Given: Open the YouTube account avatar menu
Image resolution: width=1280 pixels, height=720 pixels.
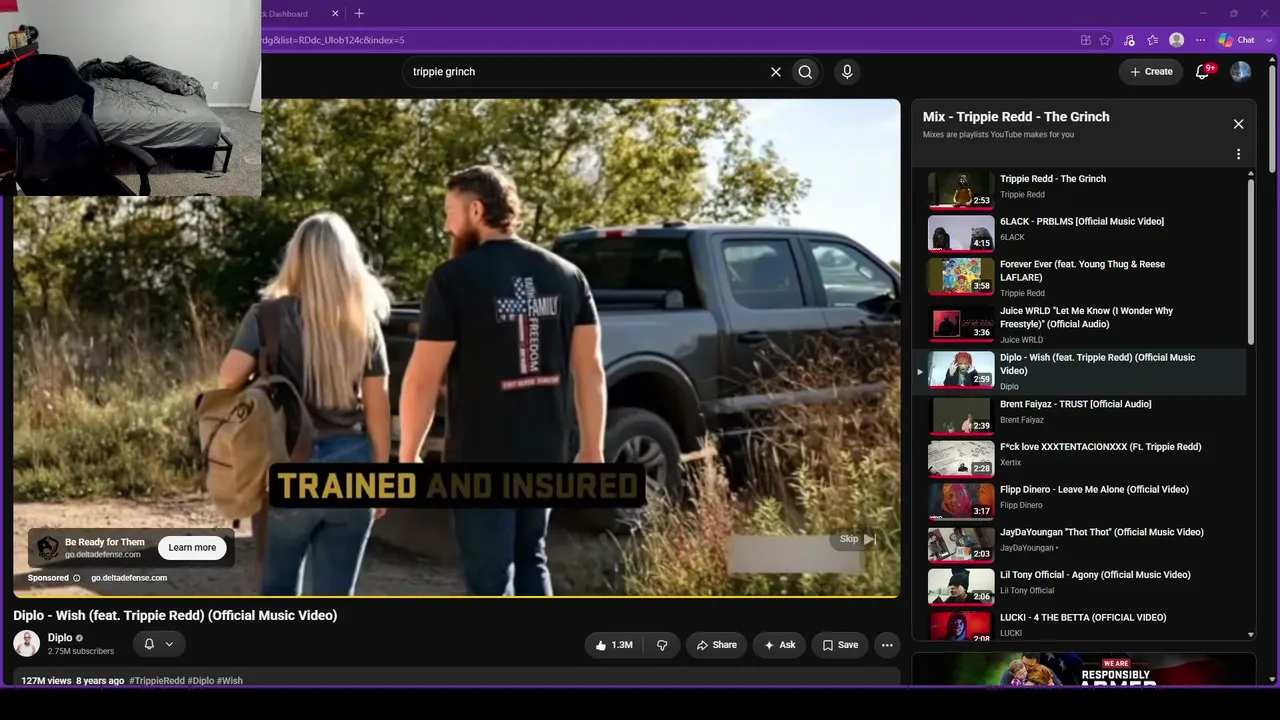Looking at the screenshot, I should tap(1241, 72).
